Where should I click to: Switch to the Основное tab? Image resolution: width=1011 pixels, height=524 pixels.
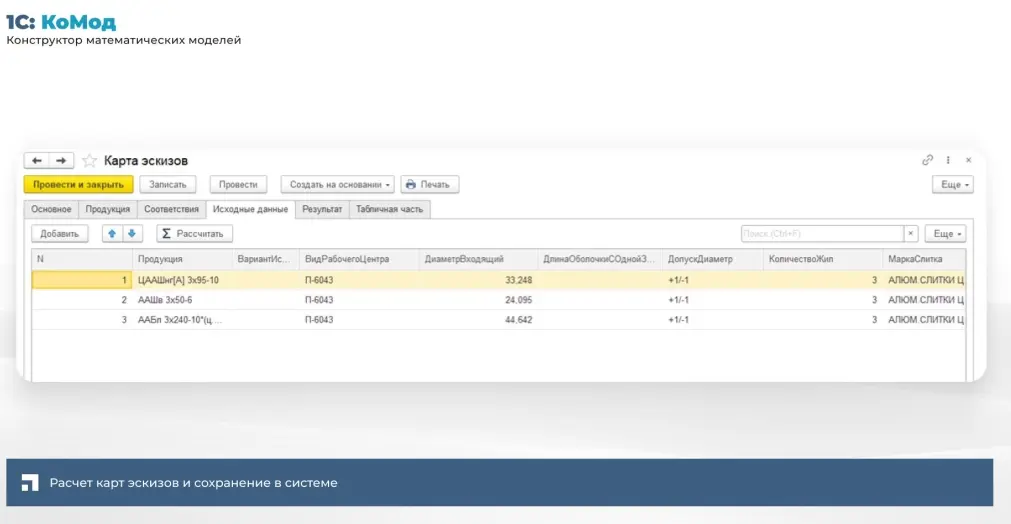tap(51, 209)
